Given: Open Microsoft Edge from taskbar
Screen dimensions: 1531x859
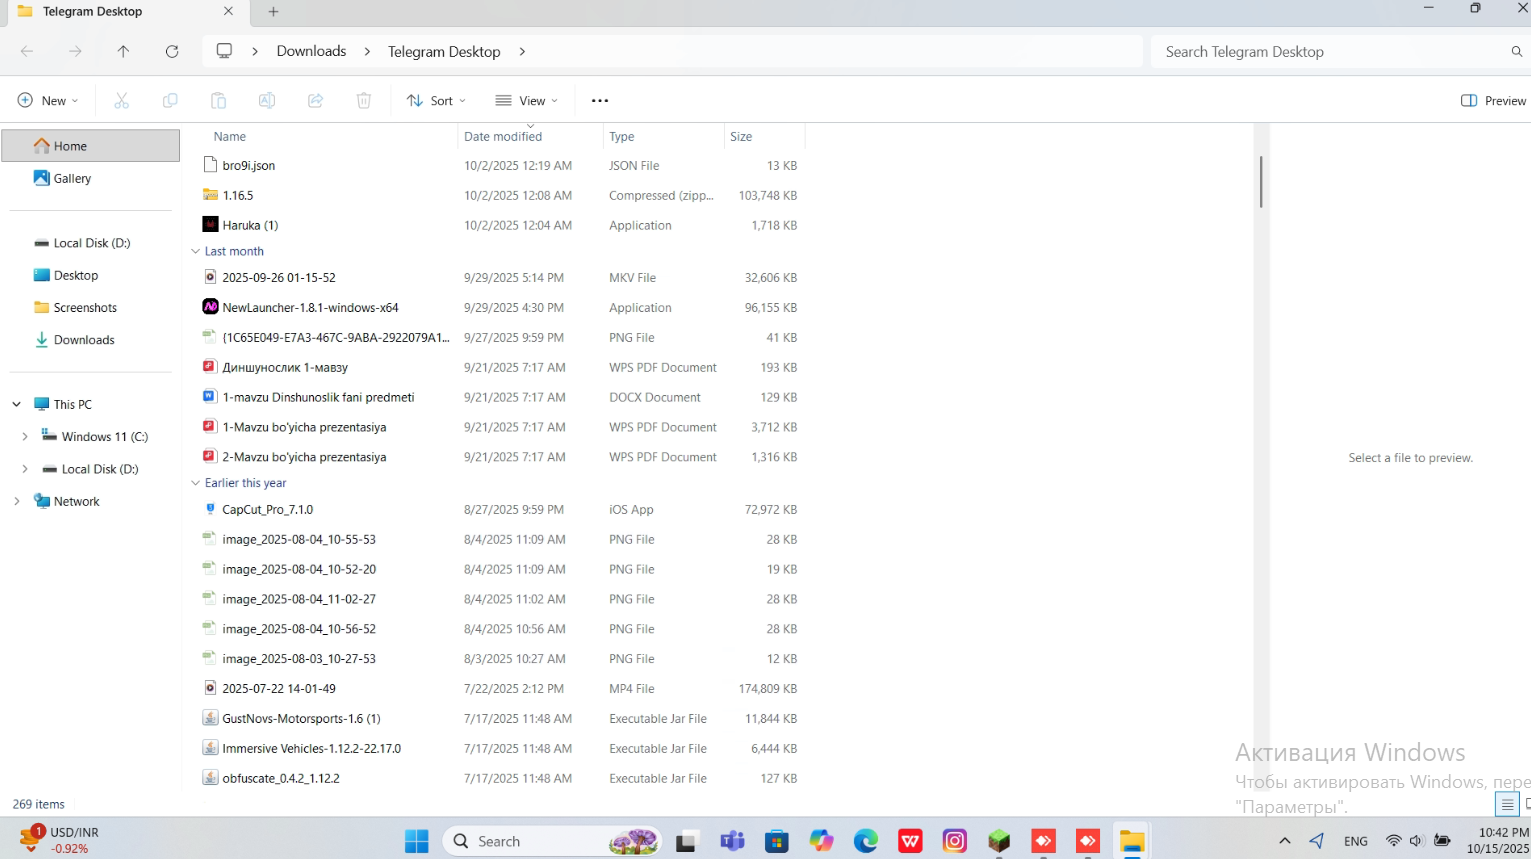Looking at the screenshot, I should tap(866, 841).
